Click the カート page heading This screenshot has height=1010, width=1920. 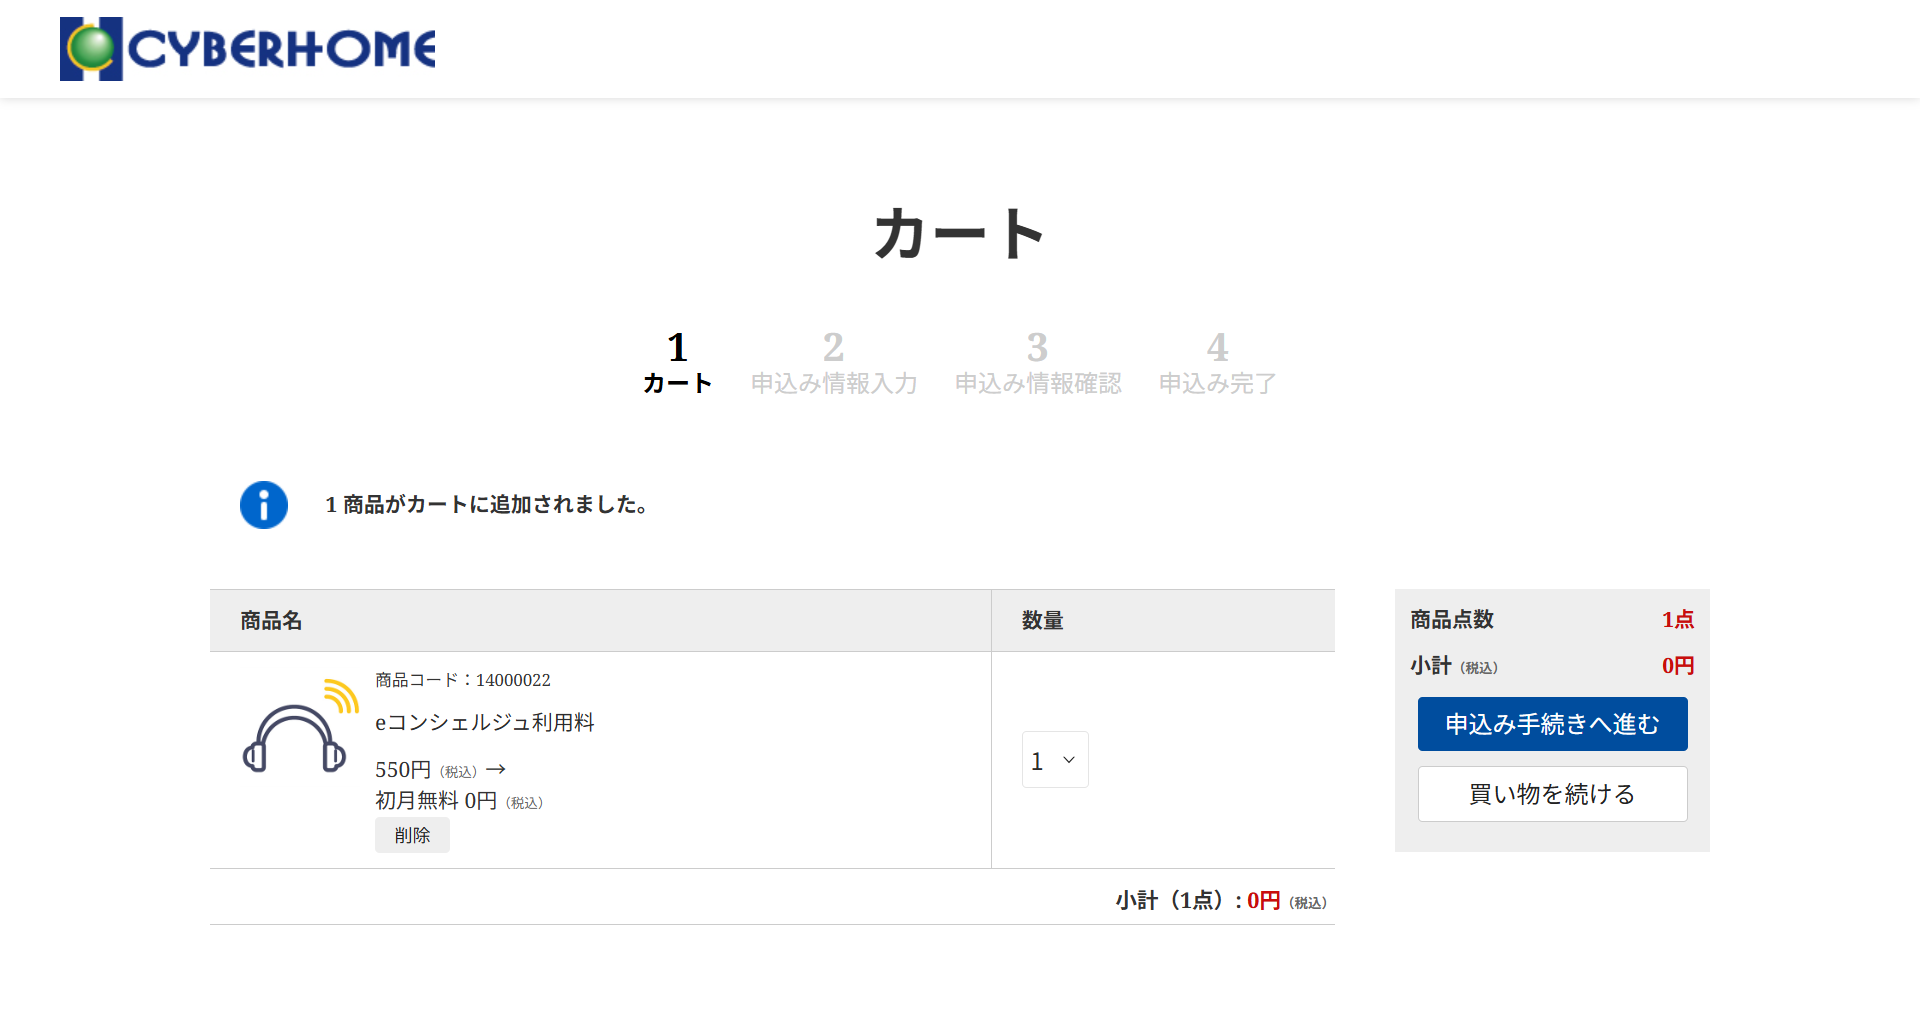pyautogui.click(x=959, y=234)
